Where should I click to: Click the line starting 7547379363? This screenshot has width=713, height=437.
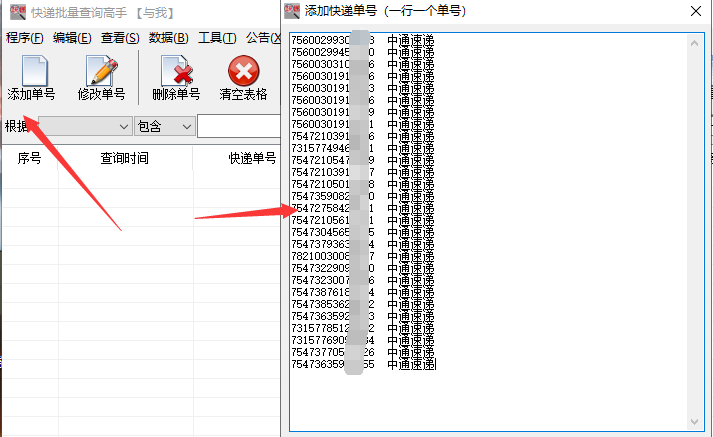pyautogui.click(x=362, y=245)
